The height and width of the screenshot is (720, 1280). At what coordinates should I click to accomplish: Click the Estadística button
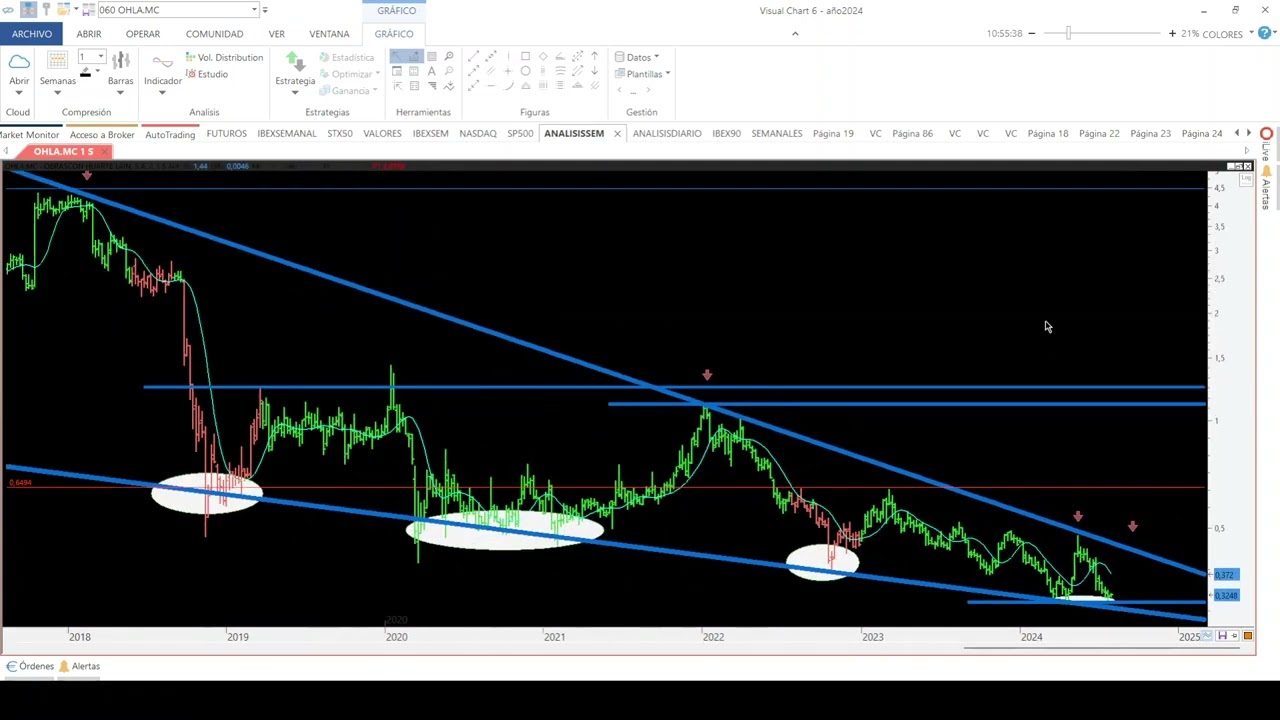tap(346, 58)
